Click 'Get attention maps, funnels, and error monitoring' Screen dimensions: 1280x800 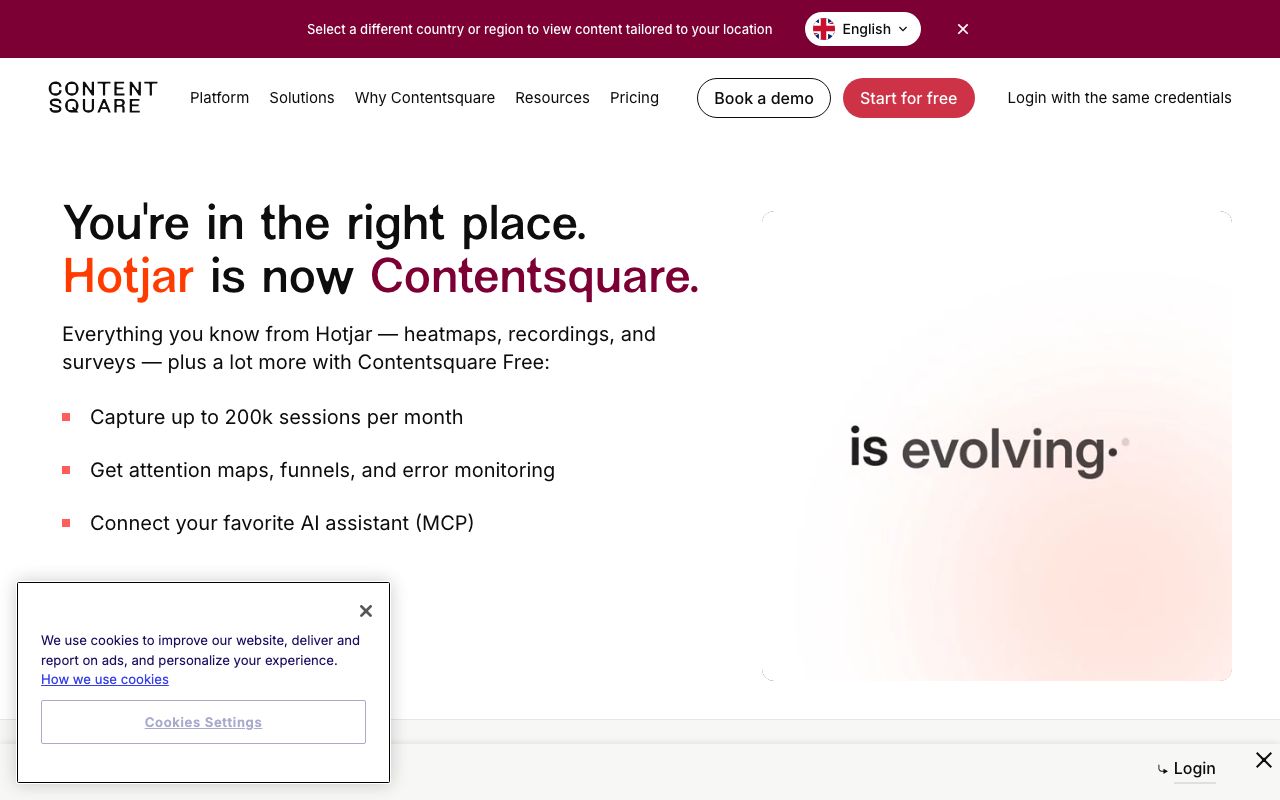(x=323, y=470)
